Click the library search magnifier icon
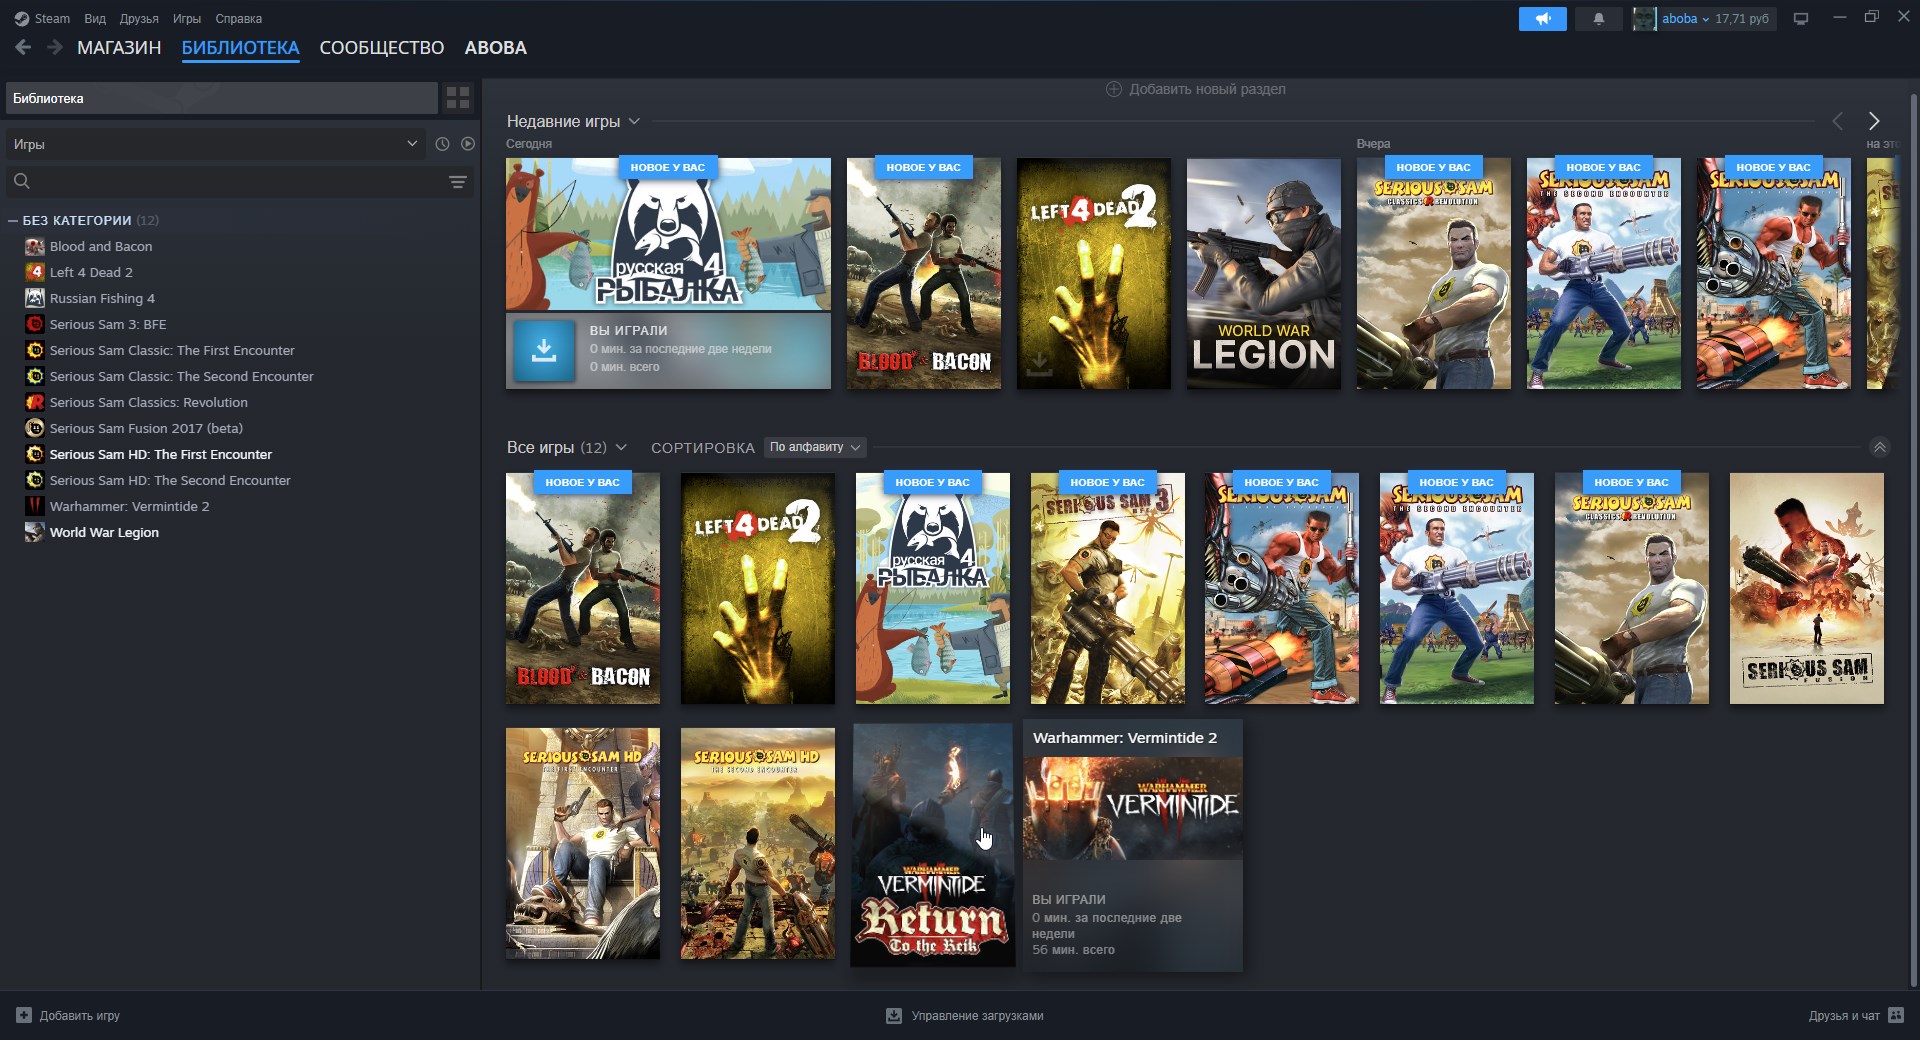This screenshot has width=1920, height=1040. coord(22,181)
